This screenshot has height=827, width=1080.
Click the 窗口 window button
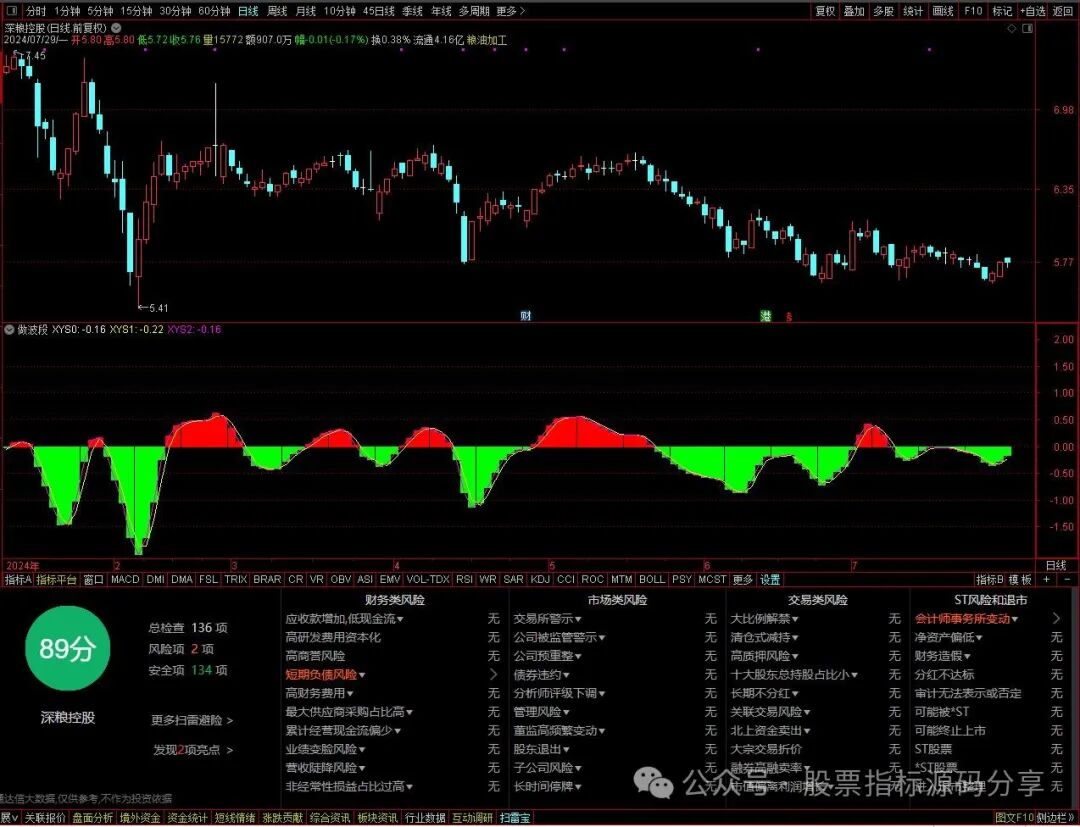coord(94,580)
